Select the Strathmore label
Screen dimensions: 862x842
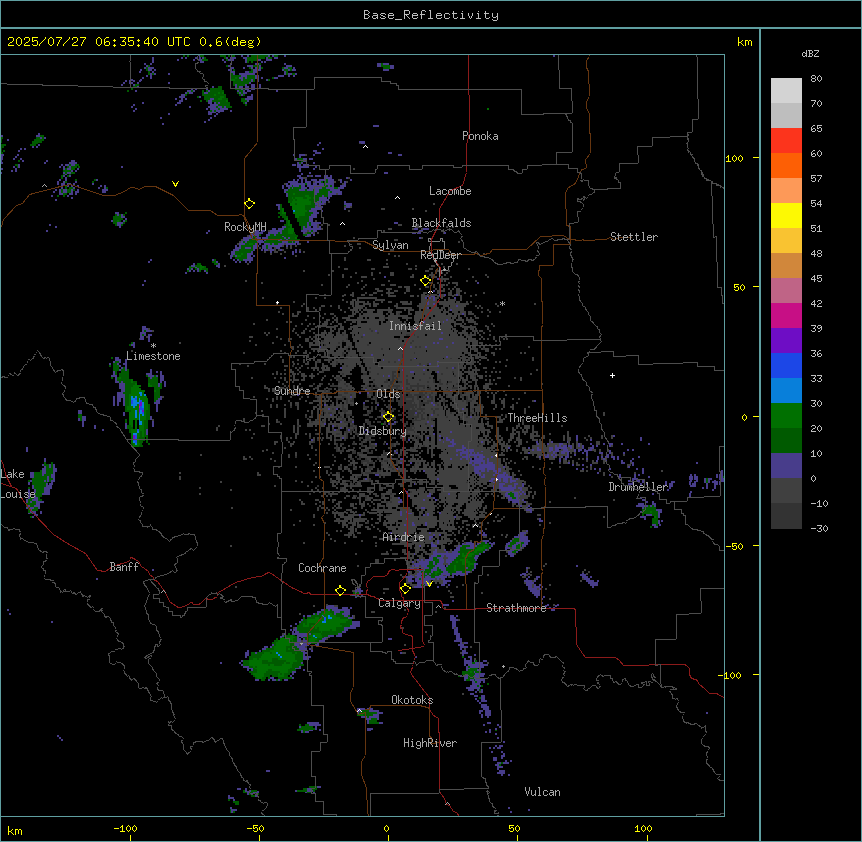[516, 608]
